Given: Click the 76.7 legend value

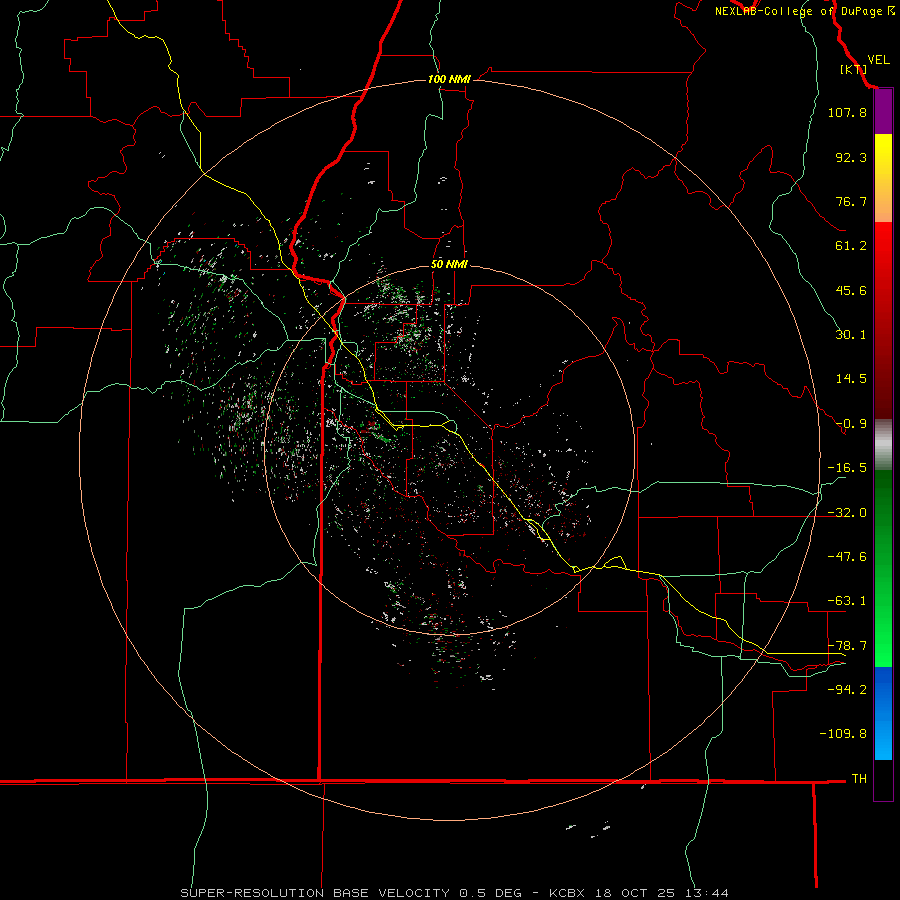Looking at the screenshot, I should click(x=851, y=201).
